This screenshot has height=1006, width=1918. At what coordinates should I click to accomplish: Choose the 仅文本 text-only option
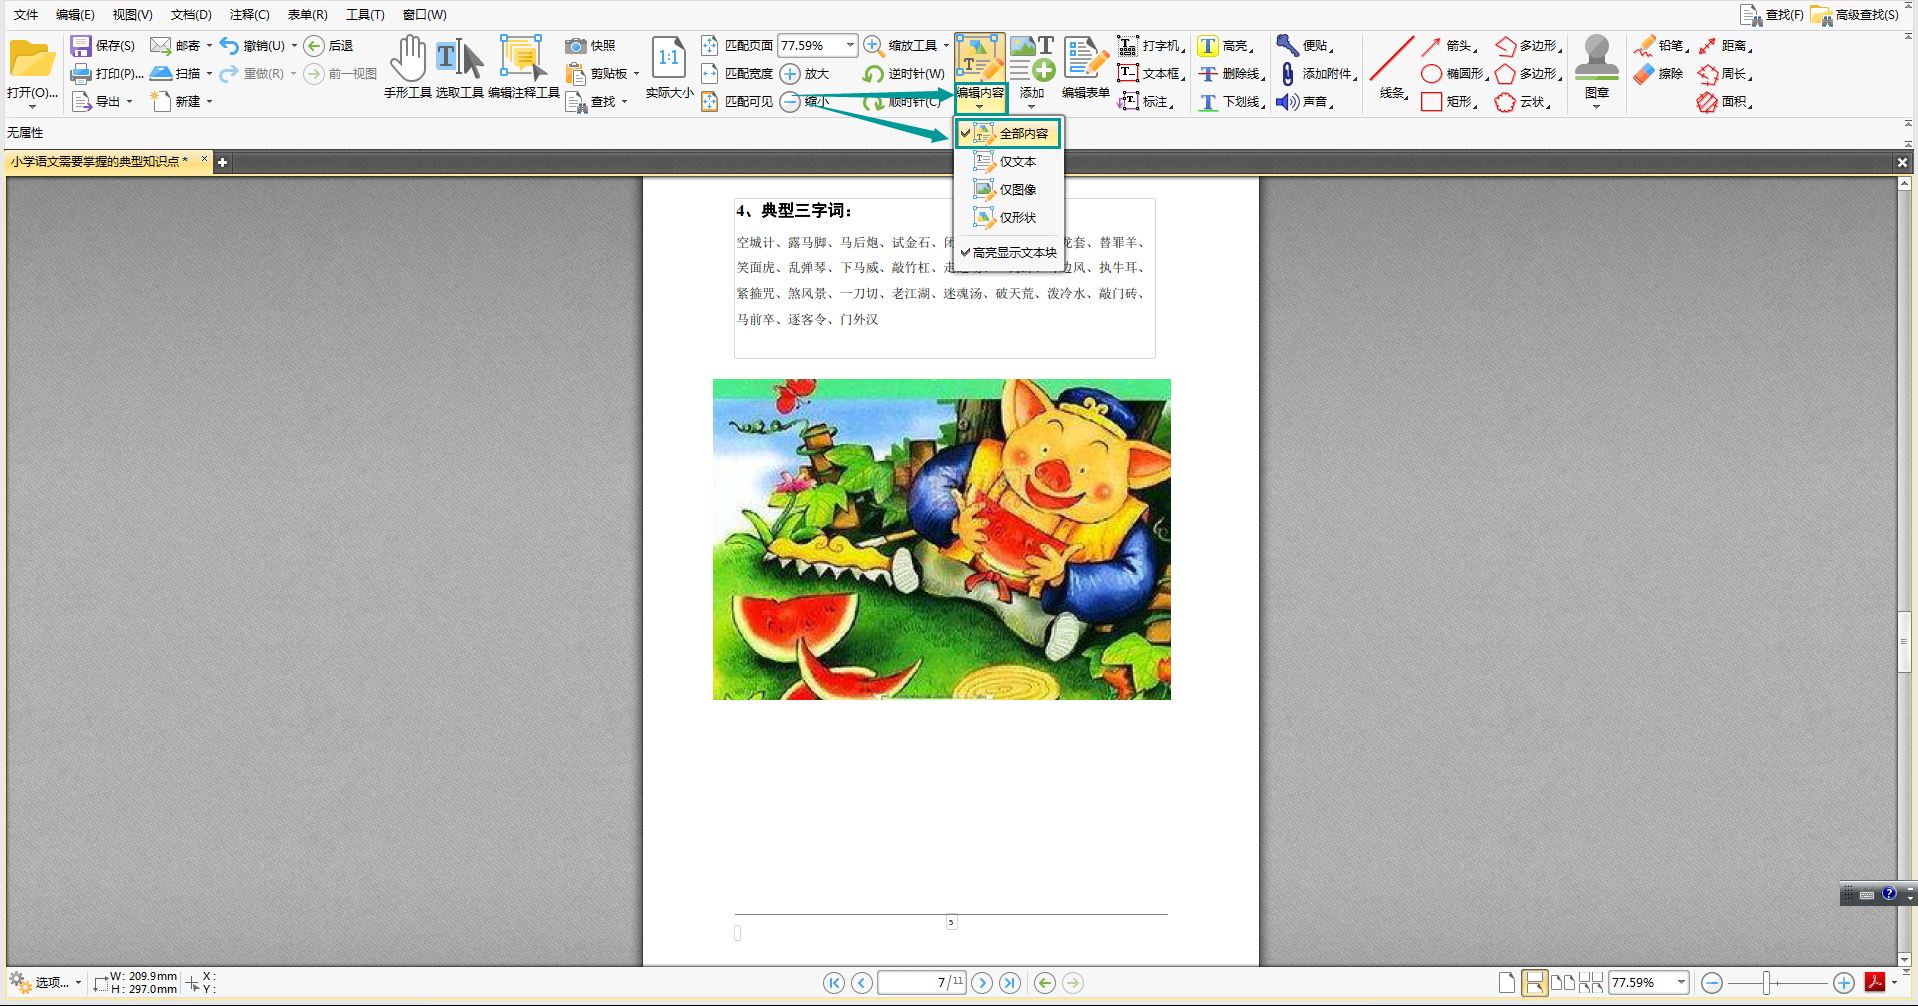coord(1008,161)
